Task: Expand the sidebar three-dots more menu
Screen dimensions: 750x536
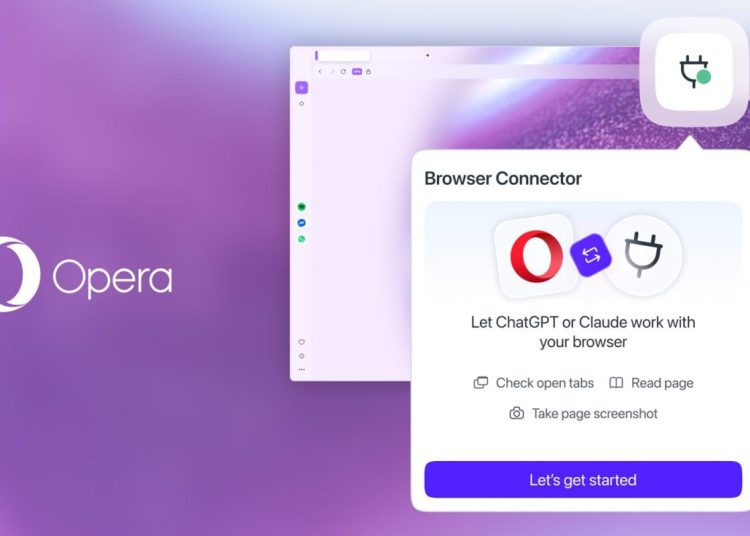Action: point(301,370)
